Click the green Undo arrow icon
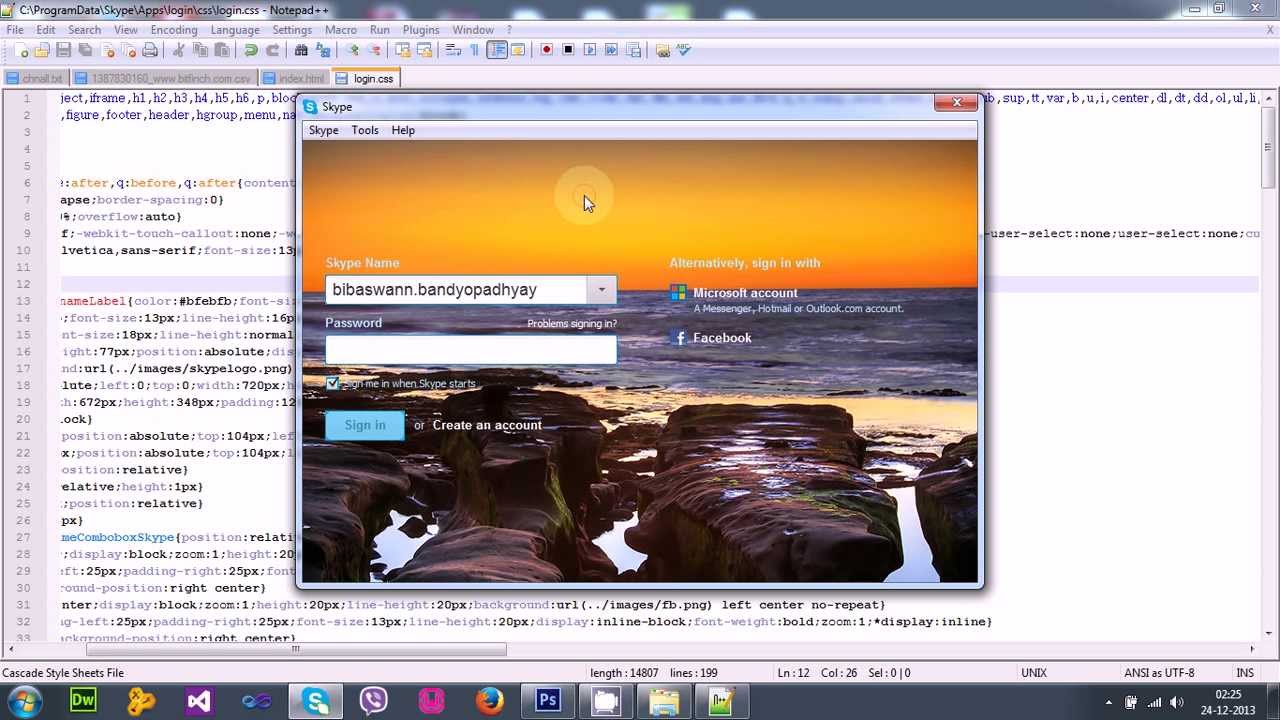1280x720 pixels. click(251, 50)
